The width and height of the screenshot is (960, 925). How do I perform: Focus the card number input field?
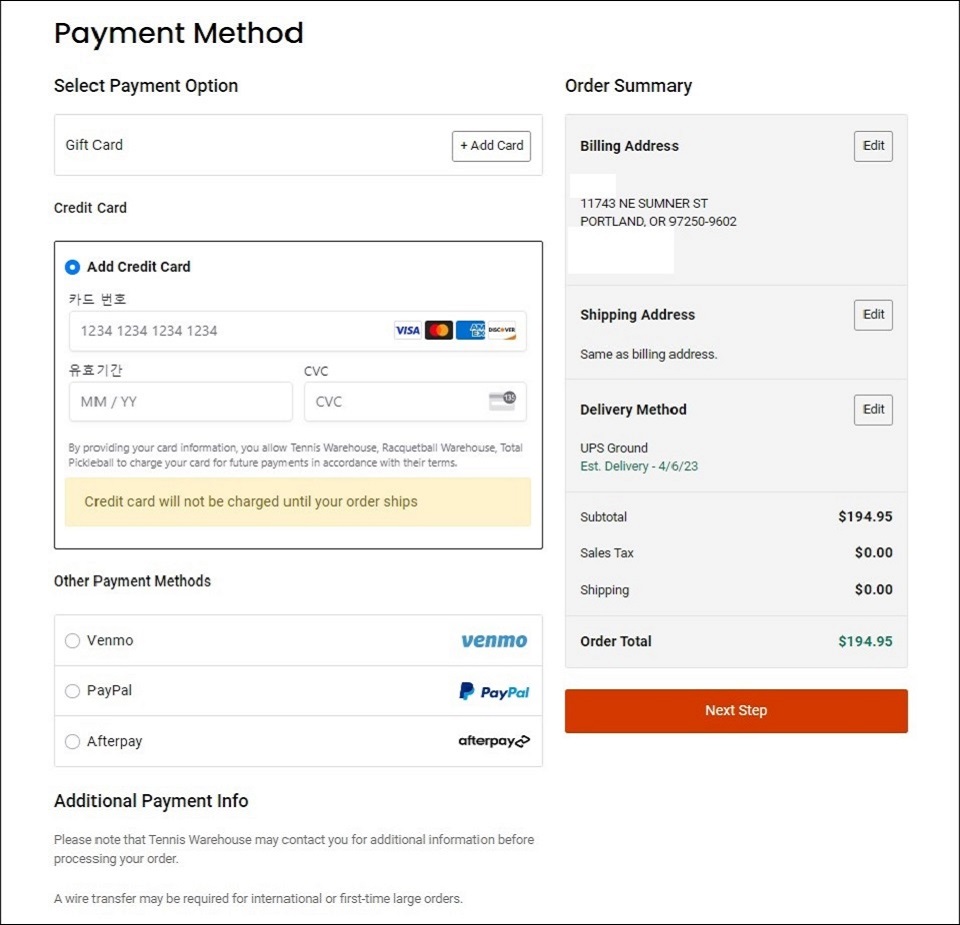click(298, 331)
